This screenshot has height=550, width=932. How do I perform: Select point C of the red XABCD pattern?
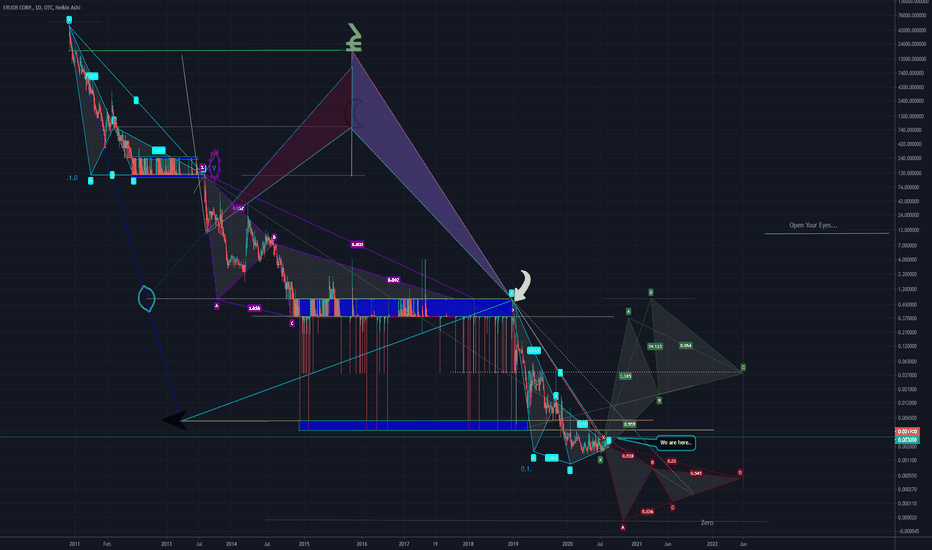[x=672, y=507]
